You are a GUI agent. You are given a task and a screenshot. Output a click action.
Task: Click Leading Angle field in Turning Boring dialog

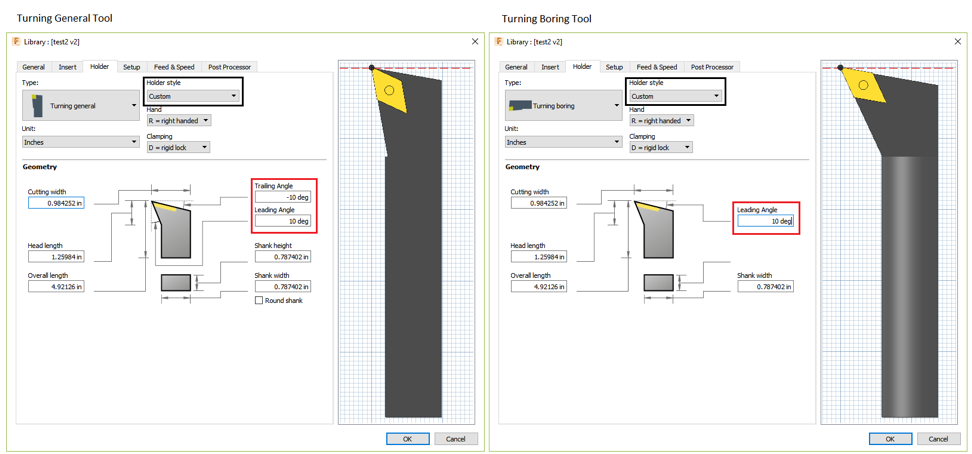point(766,221)
